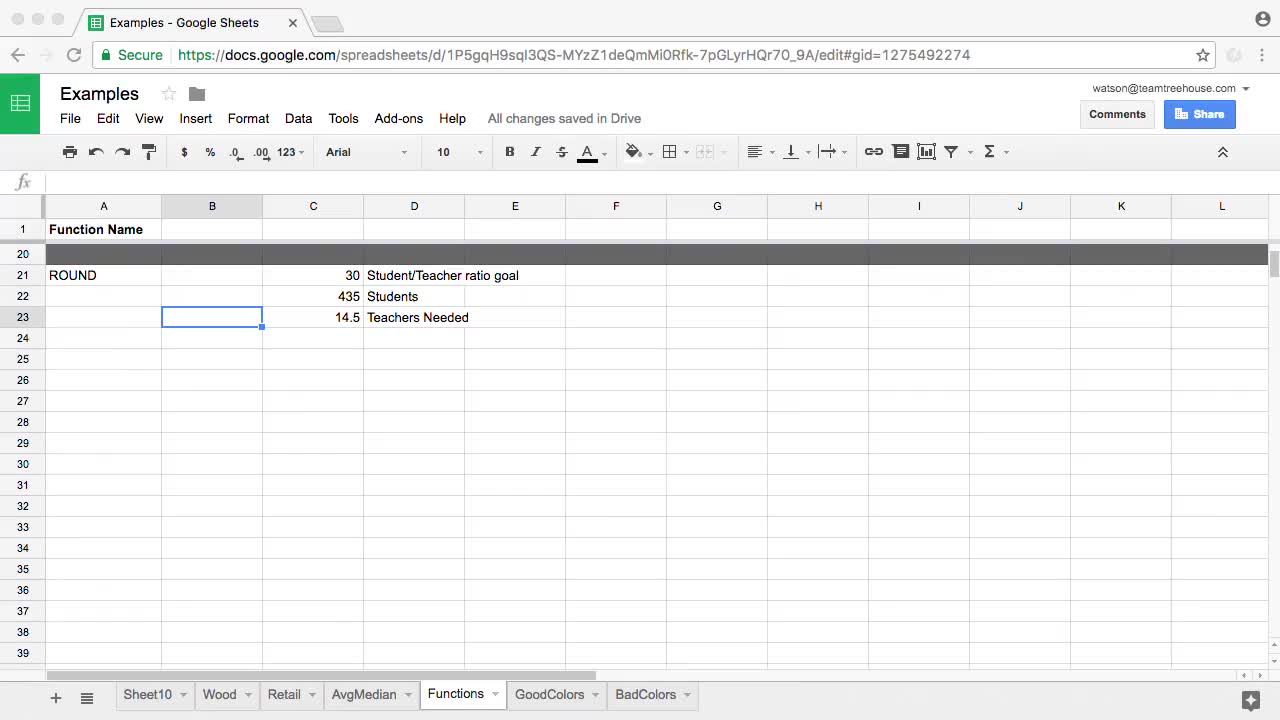Toggle bold formatting
This screenshot has width=1280, height=720.
point(510,152)
